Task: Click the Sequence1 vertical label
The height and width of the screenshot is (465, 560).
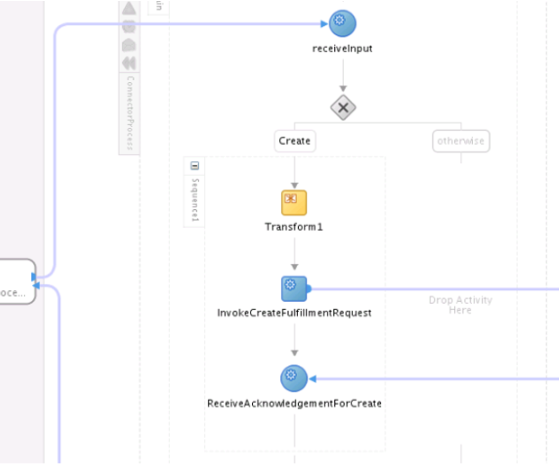Action: click(195, 200)
